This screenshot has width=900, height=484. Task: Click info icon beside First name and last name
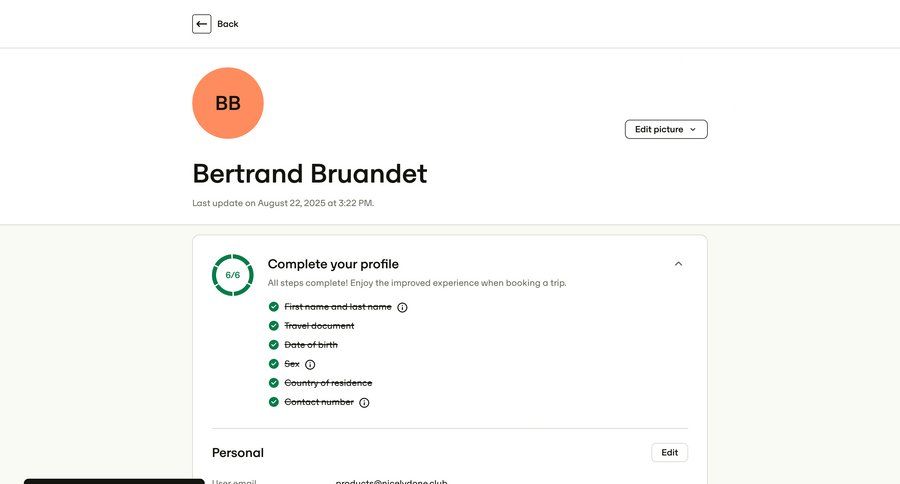click(x=403, y=307)
